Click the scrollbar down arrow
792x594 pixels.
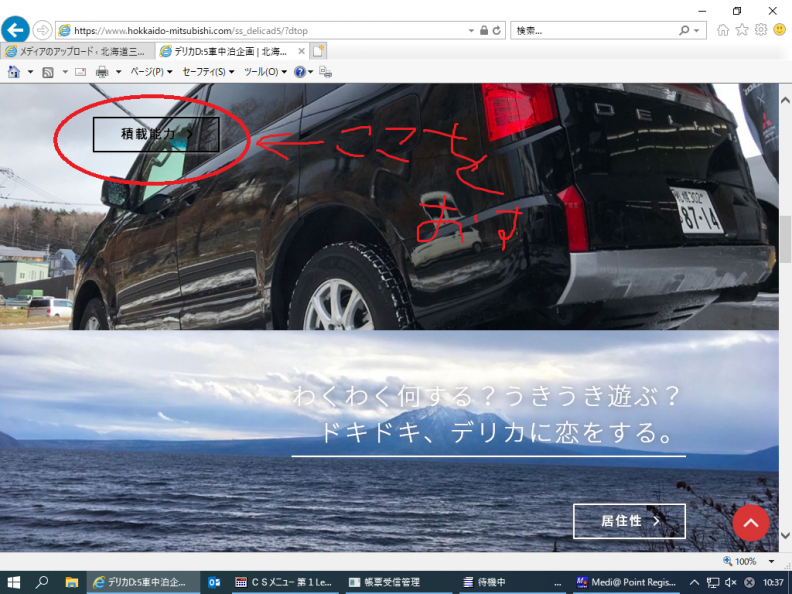coord(785,535)
